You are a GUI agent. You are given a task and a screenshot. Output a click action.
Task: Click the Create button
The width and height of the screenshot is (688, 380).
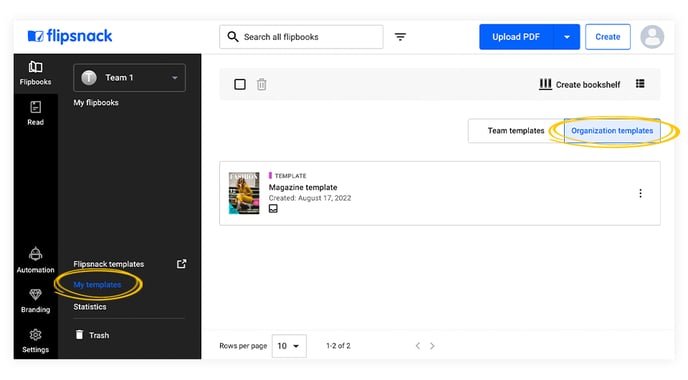point(608,37)
